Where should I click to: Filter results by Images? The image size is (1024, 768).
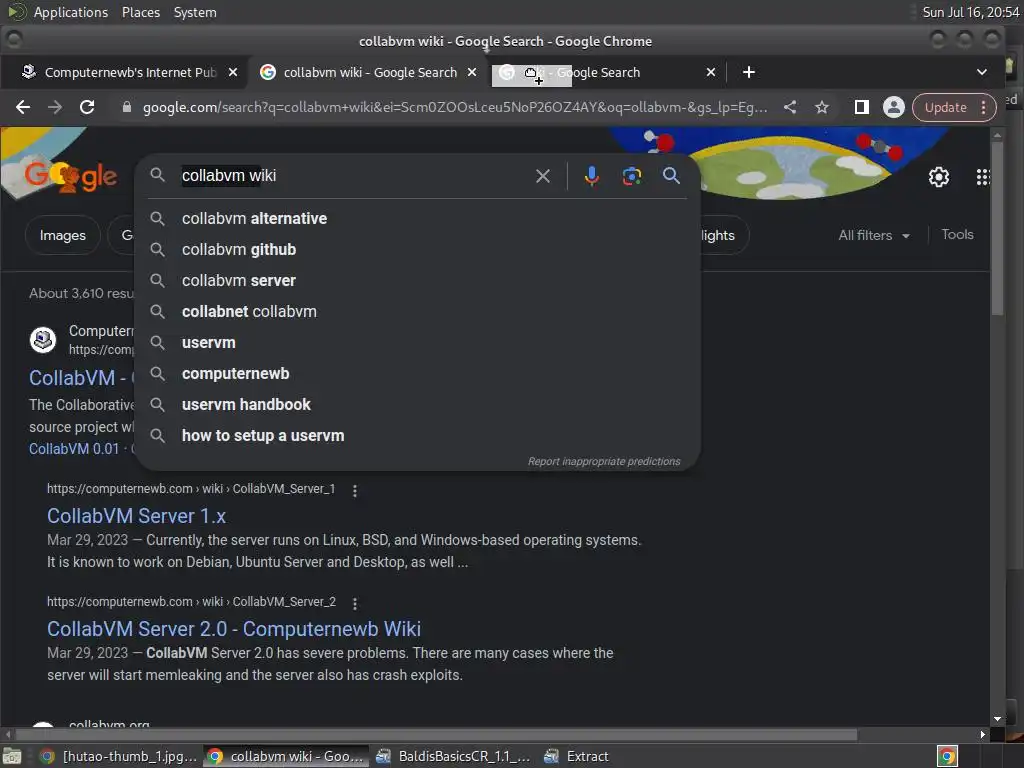pos(63,235)
